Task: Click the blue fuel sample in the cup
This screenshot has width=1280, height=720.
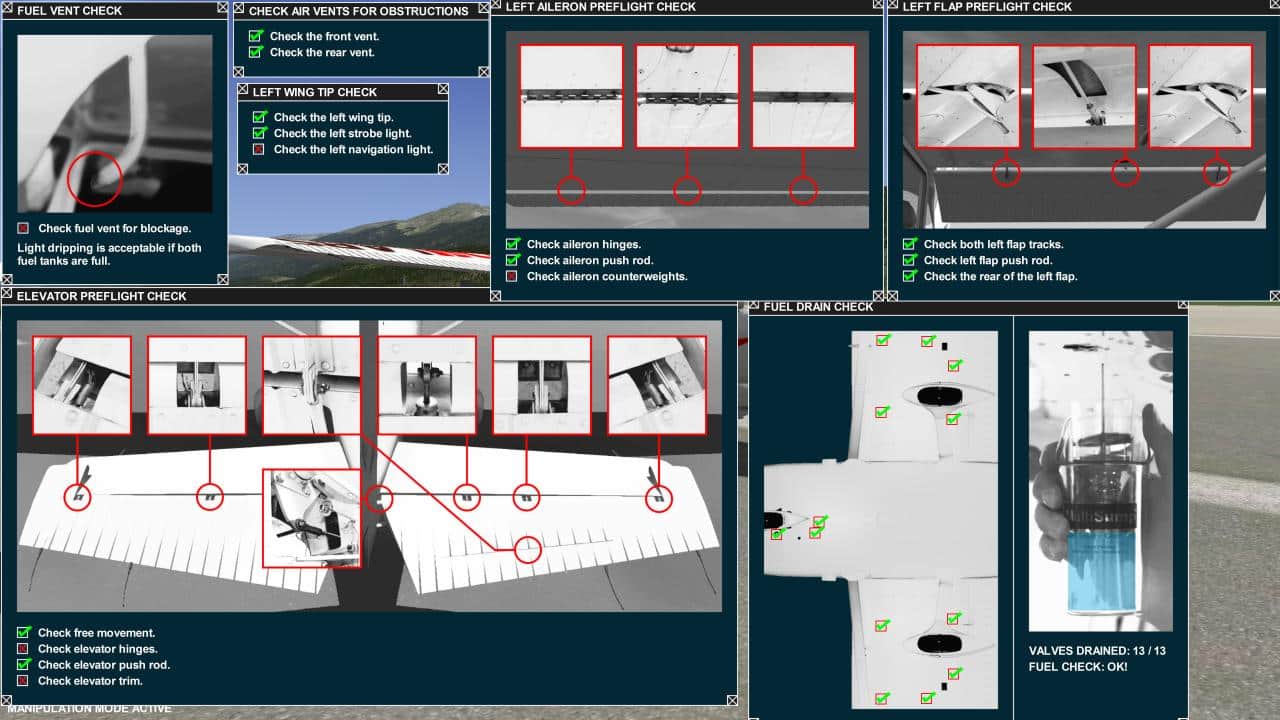Action: click(x=1100, y=572)
